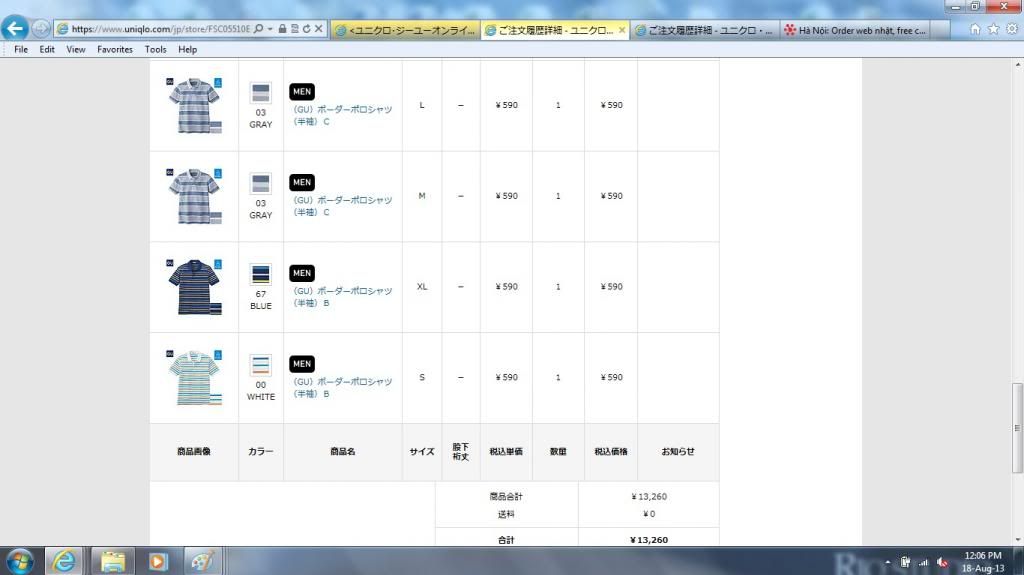Screen dimensions: 1024x575
Task: Click MEN badge in the M row
Action: (x=302, y=182)
